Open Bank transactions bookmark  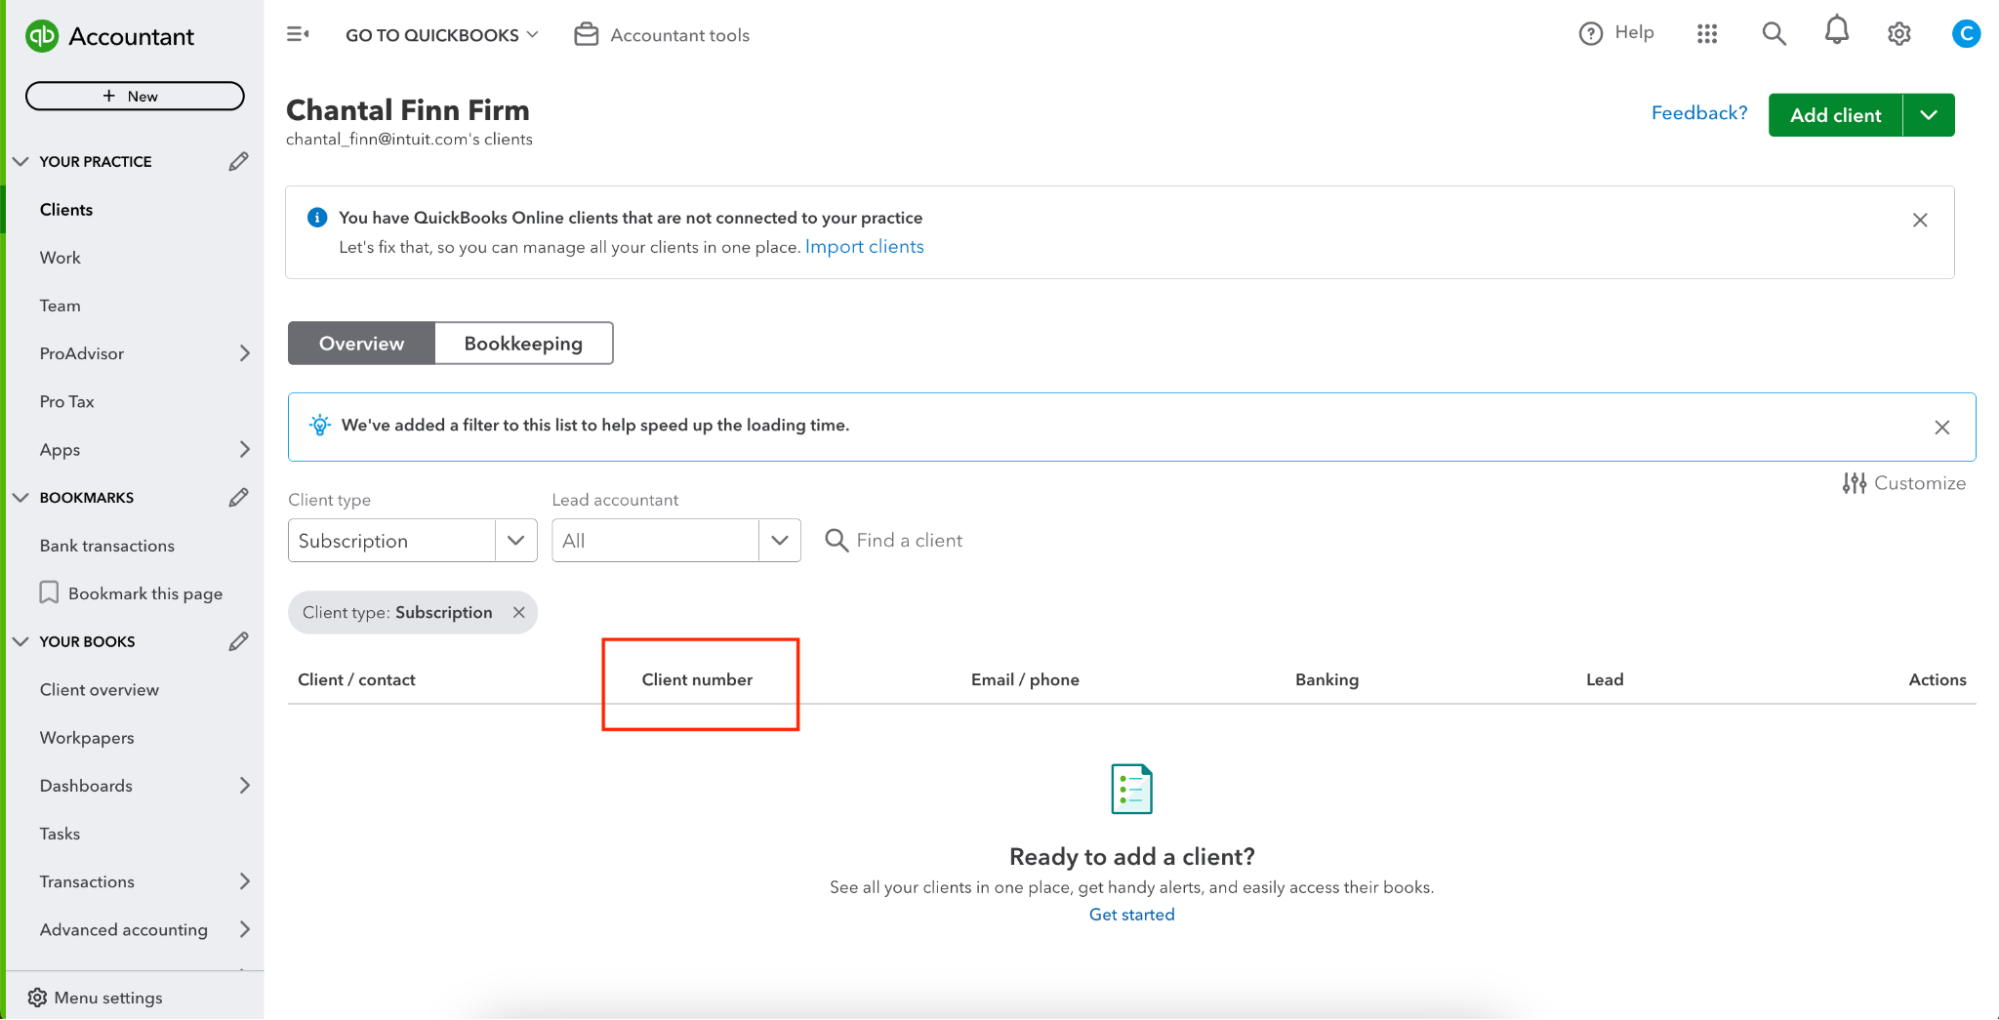coord(107,545)
